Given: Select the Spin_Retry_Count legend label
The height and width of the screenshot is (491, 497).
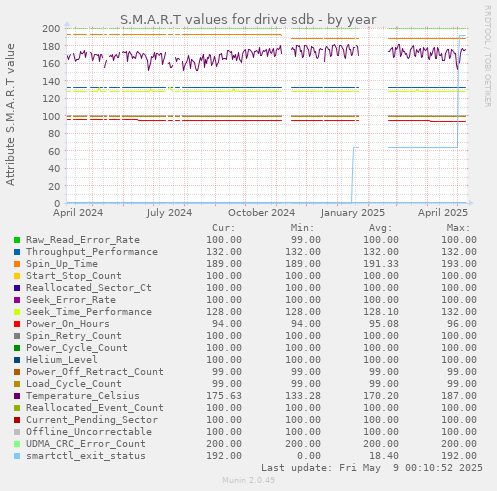Looking at the screenshot, I should coord(74,336).
